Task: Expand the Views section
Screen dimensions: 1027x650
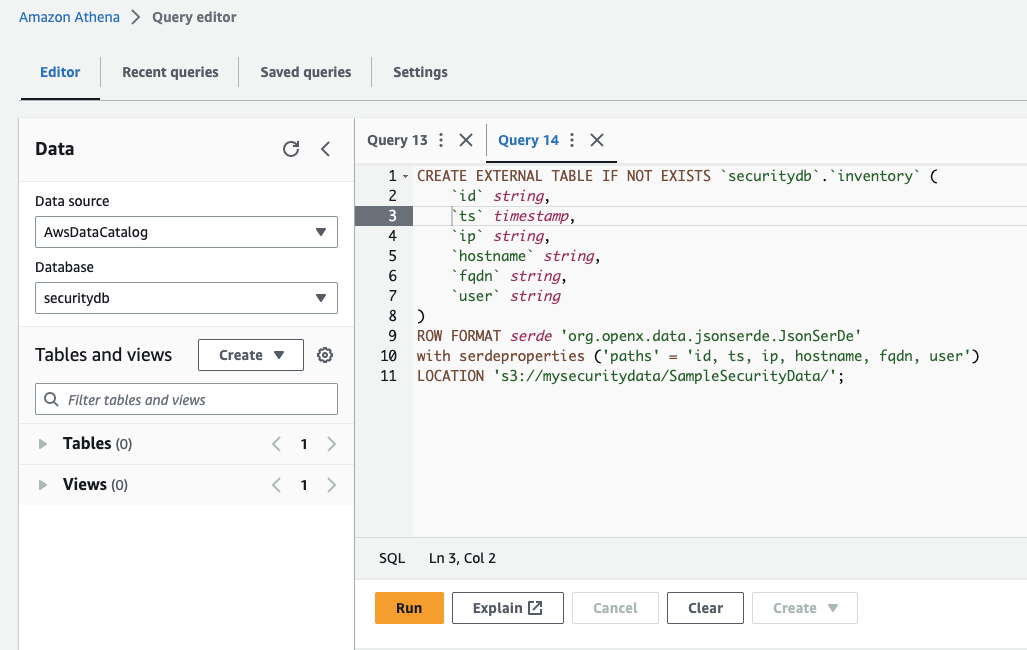Action: 43,485
